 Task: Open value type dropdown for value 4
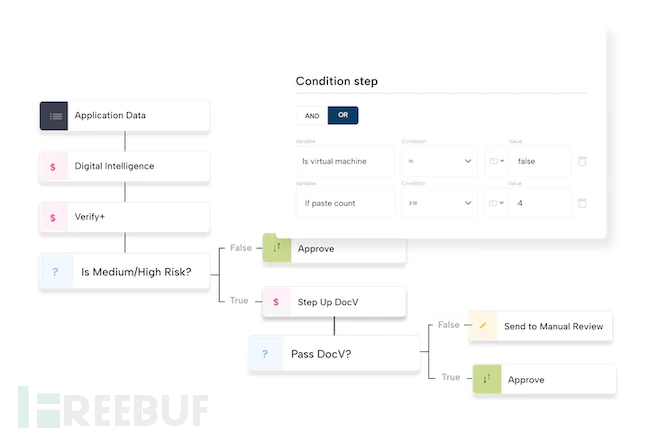pyautogui.click(x=494, y=203)
